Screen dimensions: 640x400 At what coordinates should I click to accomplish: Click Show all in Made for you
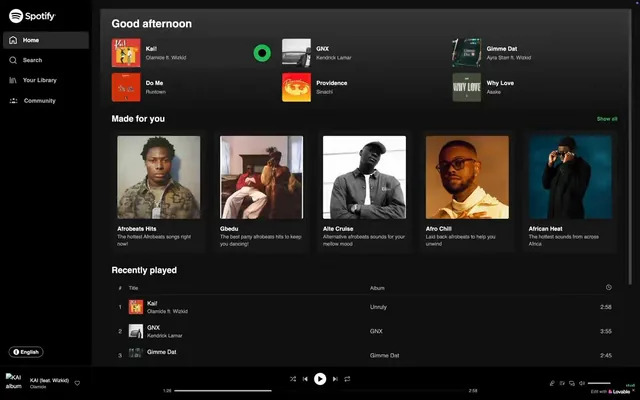coord(607,119)
